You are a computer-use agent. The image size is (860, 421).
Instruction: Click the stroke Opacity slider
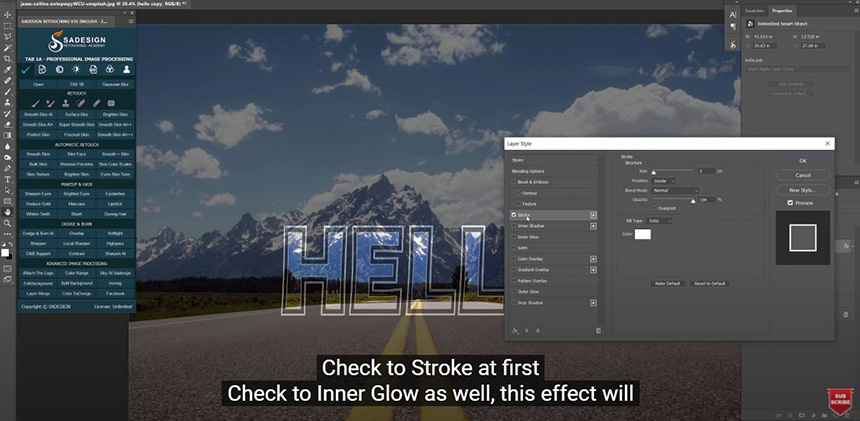(674, 201)
